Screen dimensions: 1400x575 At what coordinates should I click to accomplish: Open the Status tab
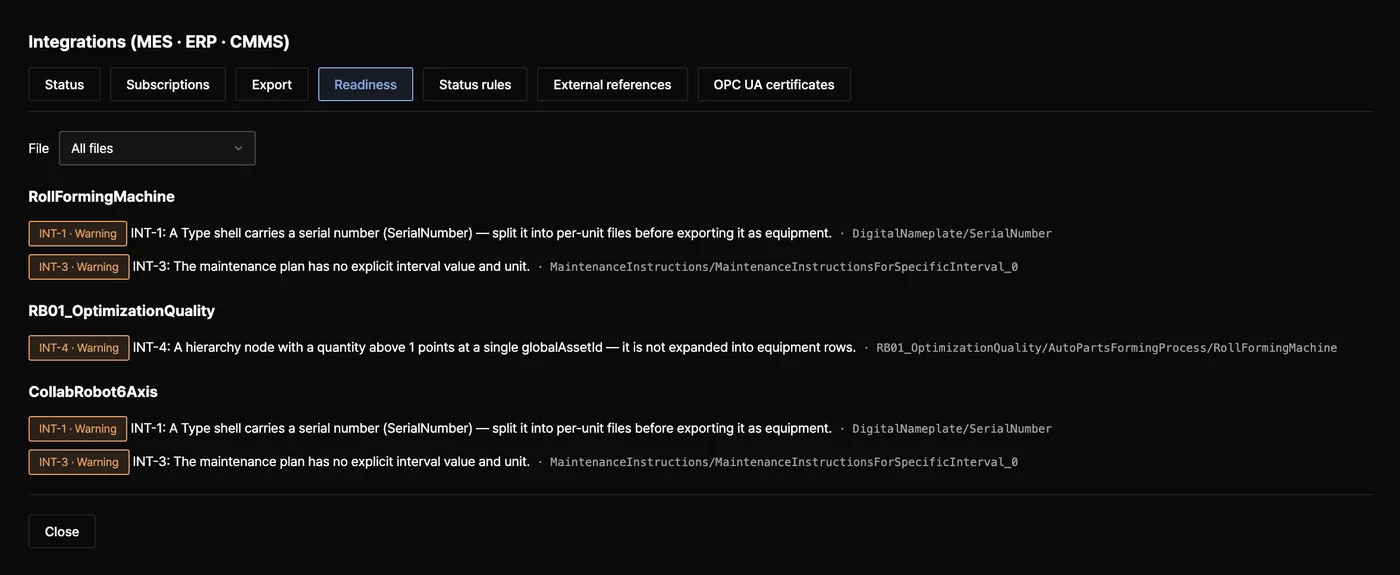click(x=64, y=85)
